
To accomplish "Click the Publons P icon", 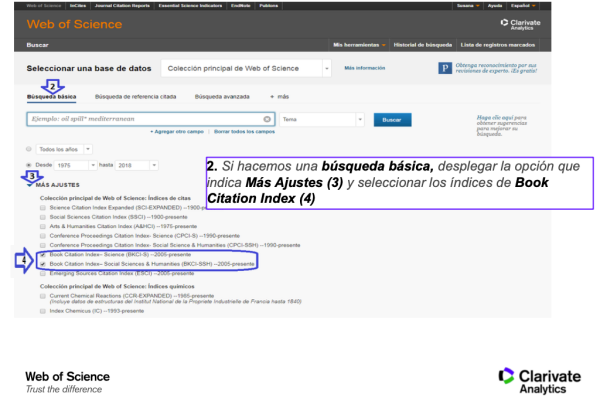I will (445, 68).
